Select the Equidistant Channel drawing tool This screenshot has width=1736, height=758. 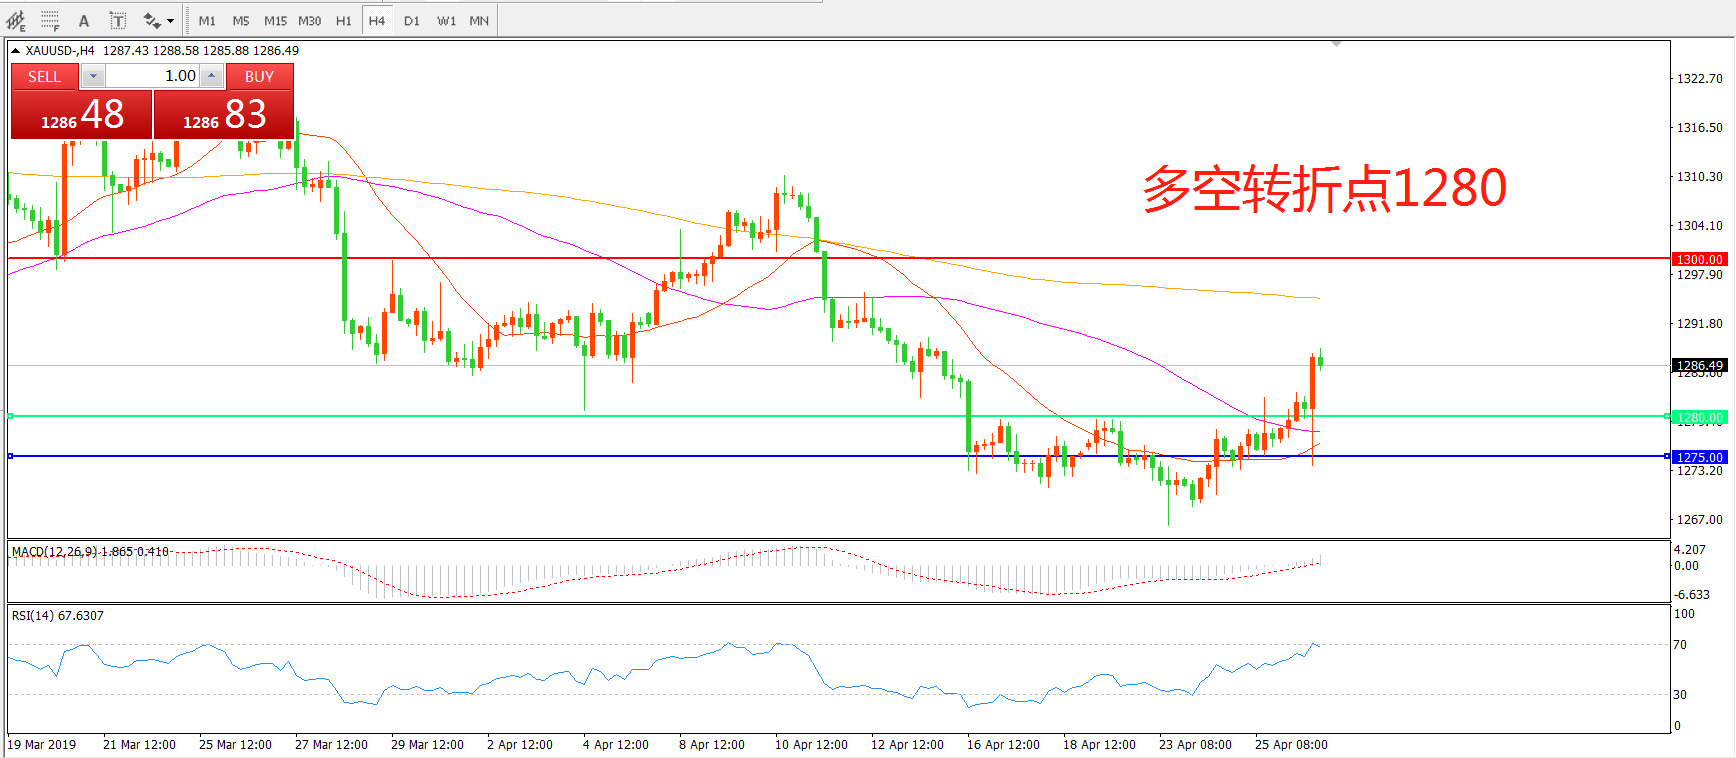[x=16, y=20]
